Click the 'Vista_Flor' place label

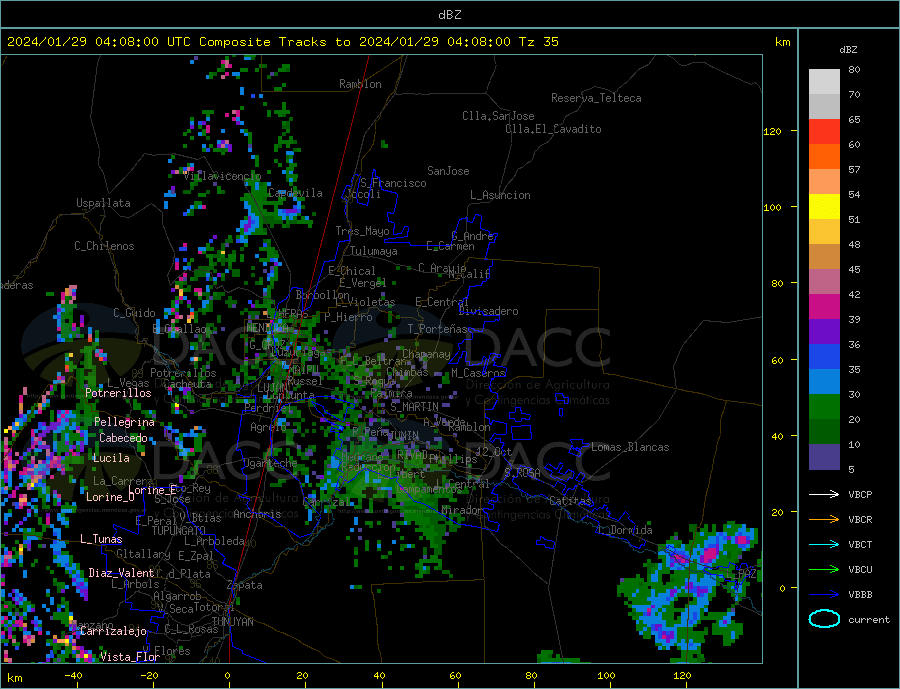(130, 657)
